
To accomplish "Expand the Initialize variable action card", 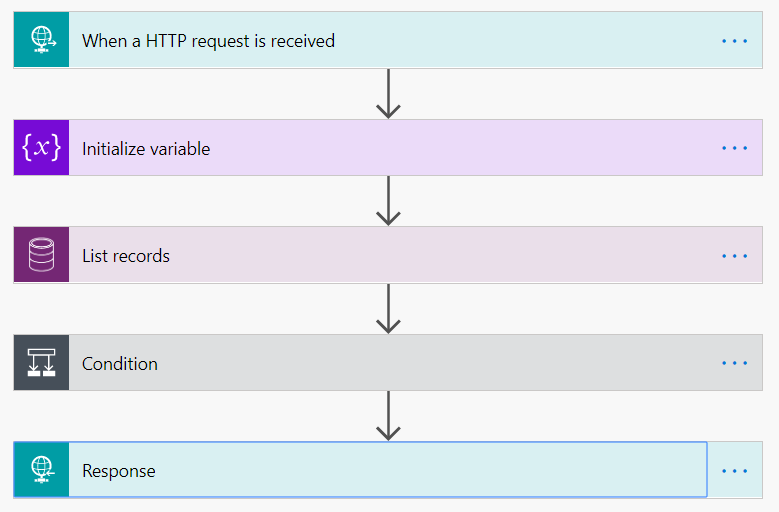I will coord(146,148).
